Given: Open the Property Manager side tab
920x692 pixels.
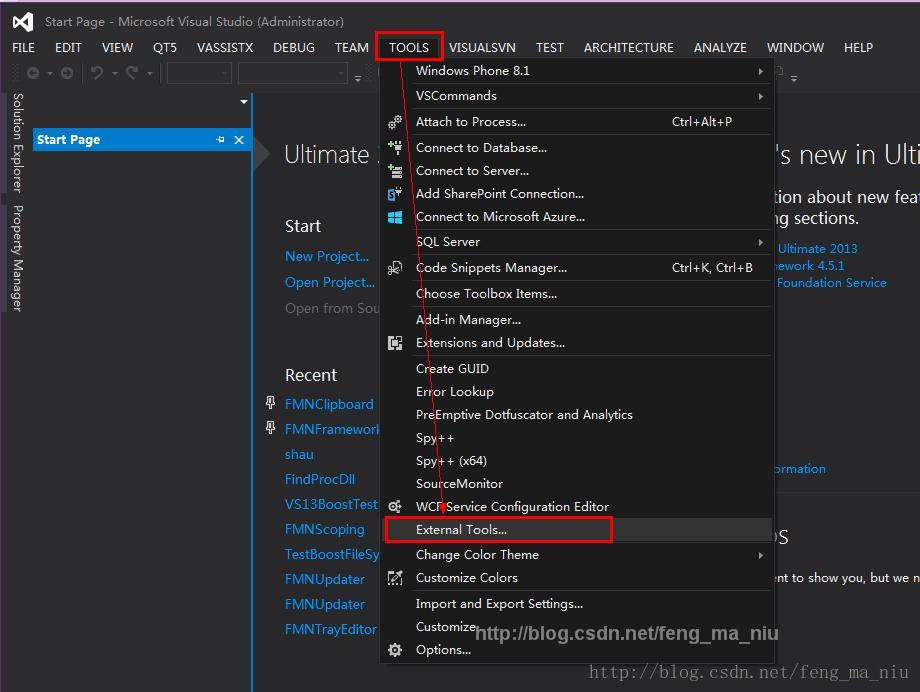Looking at the screenshot, I should [x=18, y=258].
